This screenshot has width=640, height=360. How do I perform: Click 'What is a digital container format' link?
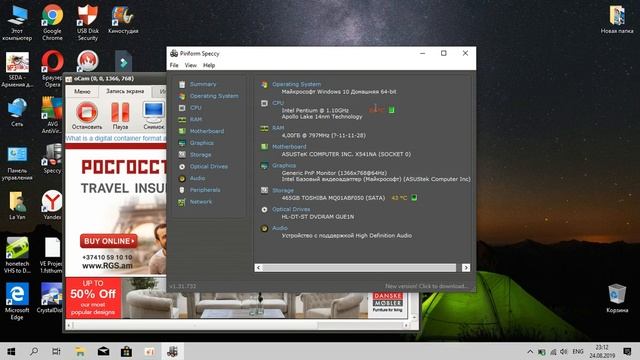coord(116,138)
